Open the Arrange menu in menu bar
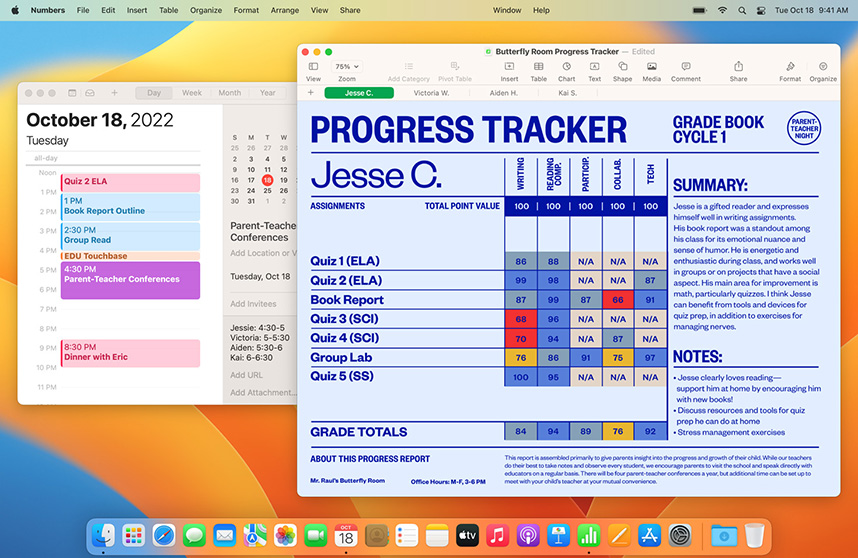The image size is (858, 558). tap(282, 10)
